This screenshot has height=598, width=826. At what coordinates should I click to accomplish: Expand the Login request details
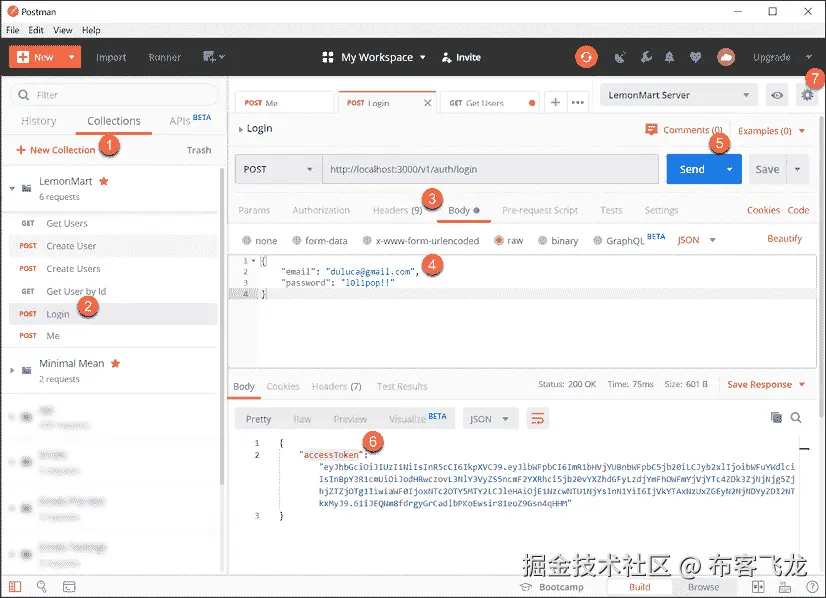coord(241,129)
